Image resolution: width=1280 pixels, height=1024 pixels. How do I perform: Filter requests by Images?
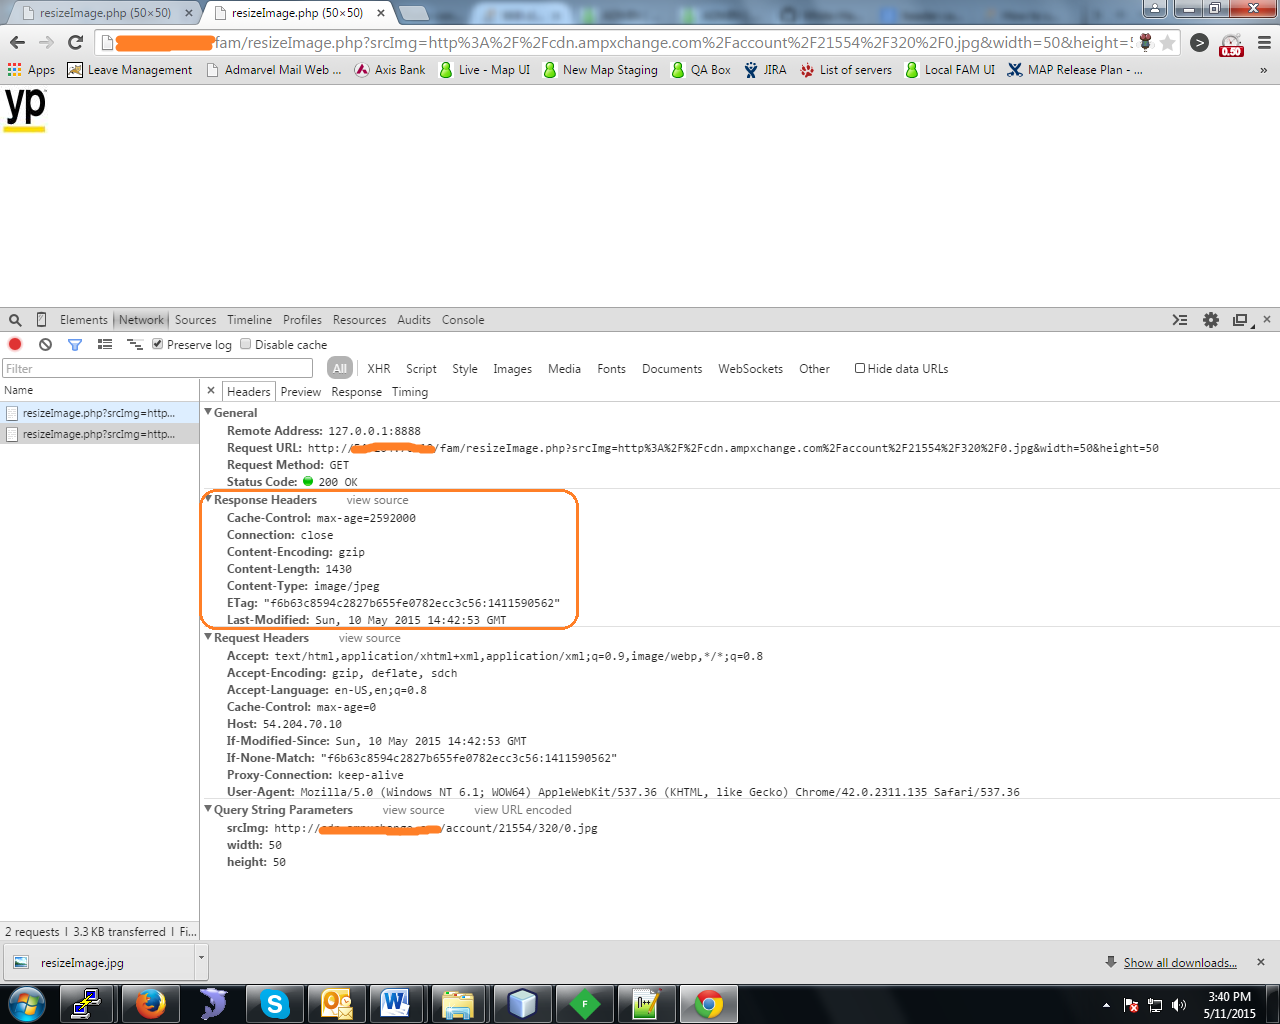point(512,369)
